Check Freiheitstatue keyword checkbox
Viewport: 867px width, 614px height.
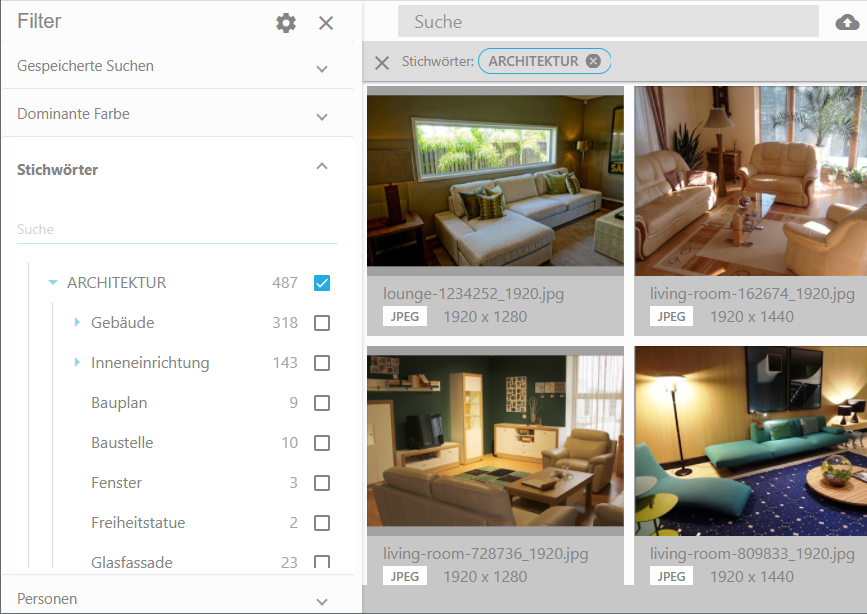point(322,523)
